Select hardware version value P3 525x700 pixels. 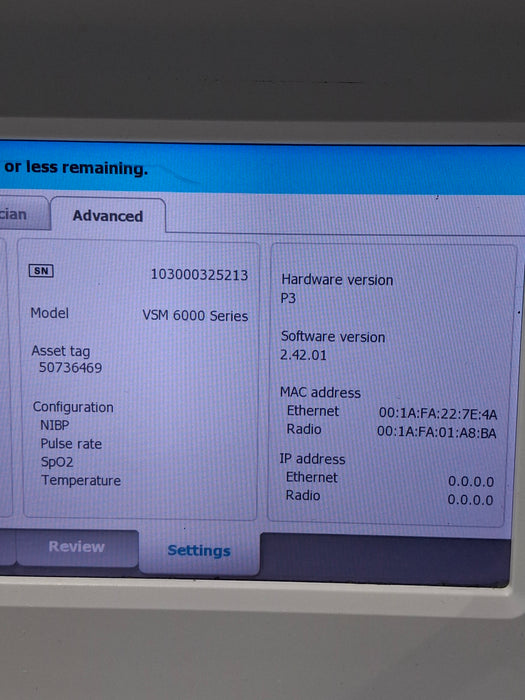coord(288,298)
